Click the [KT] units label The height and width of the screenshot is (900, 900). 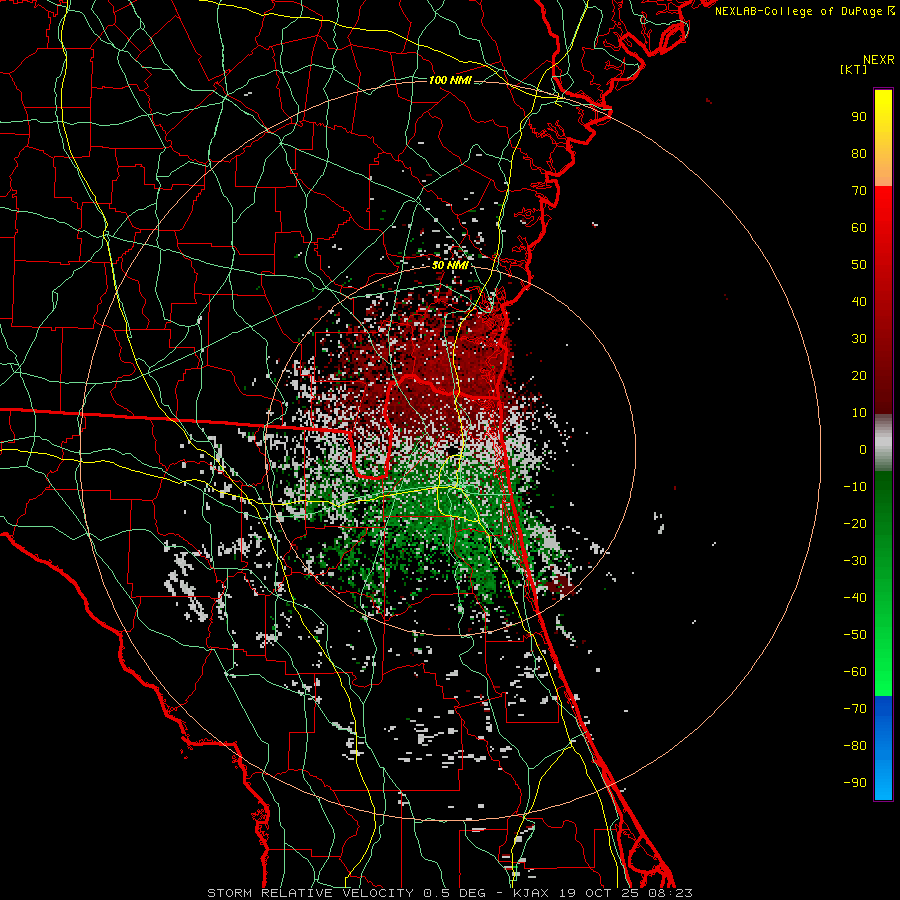click(854, 69)
